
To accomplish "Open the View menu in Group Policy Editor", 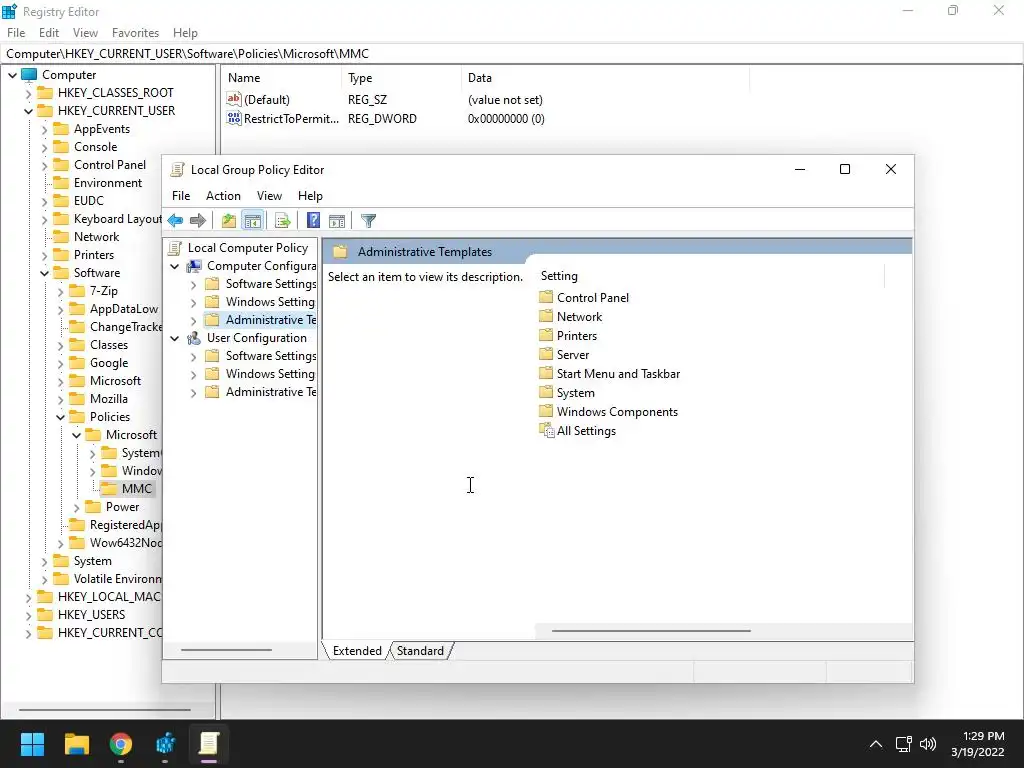I will [269, 196].
